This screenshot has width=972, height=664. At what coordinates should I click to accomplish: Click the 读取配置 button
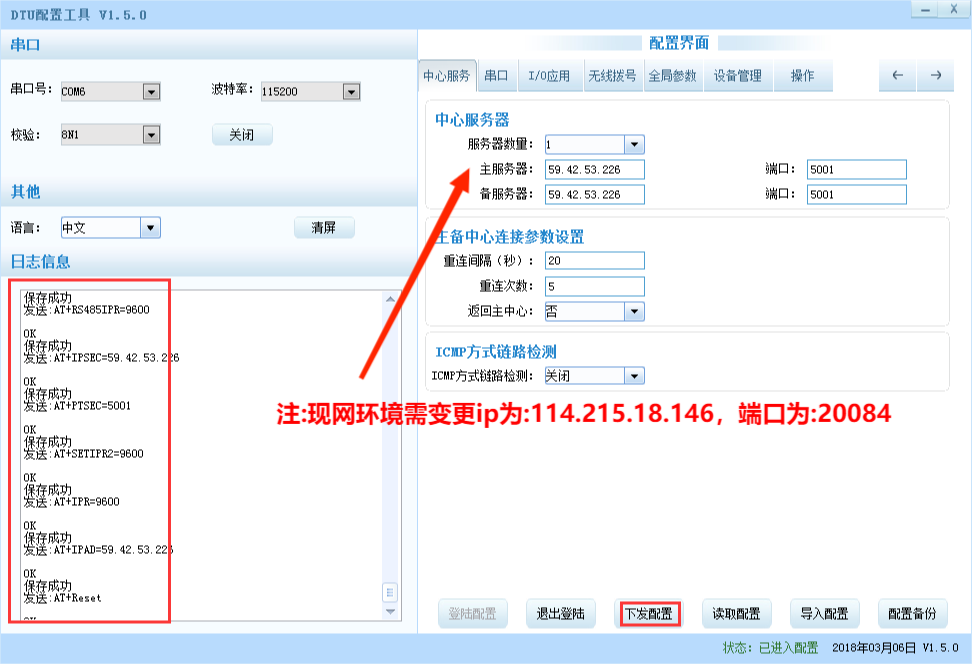pos(736,614)
